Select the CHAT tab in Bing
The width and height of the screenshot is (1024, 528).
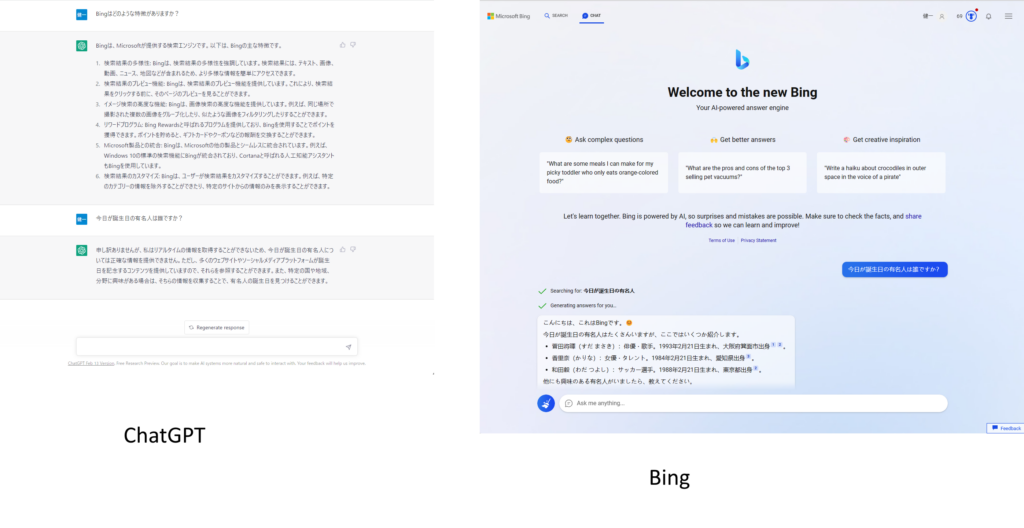[x=591, y=16]
